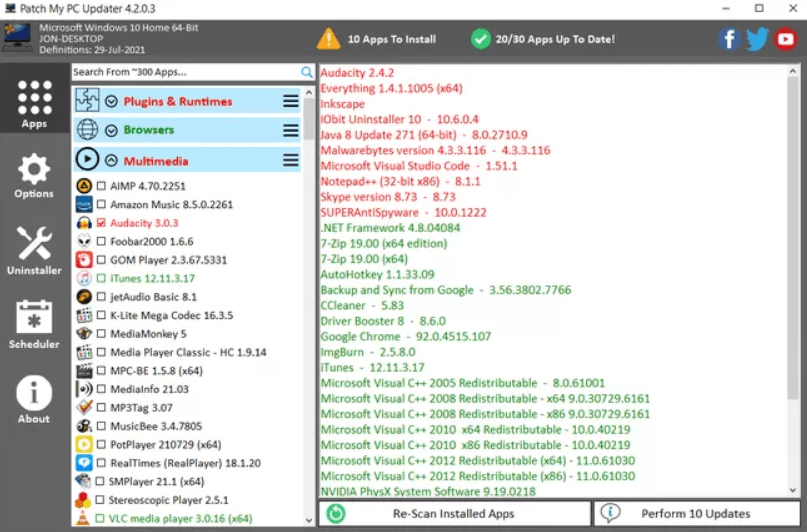Click the Twitter bird icon
Viewport: 807px width, 532px height.
point(757,40)
